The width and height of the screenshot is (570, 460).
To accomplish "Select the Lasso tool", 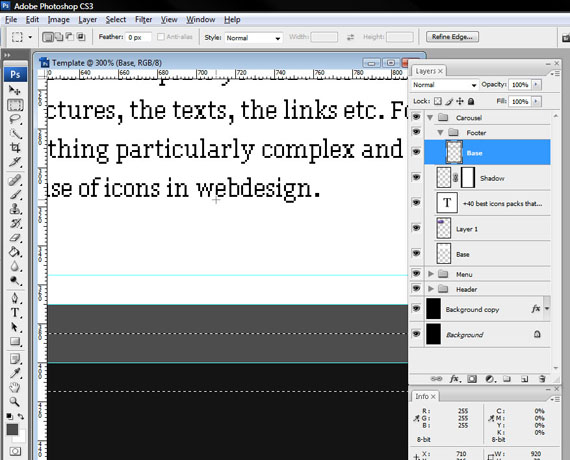I will tap(15, 119).
